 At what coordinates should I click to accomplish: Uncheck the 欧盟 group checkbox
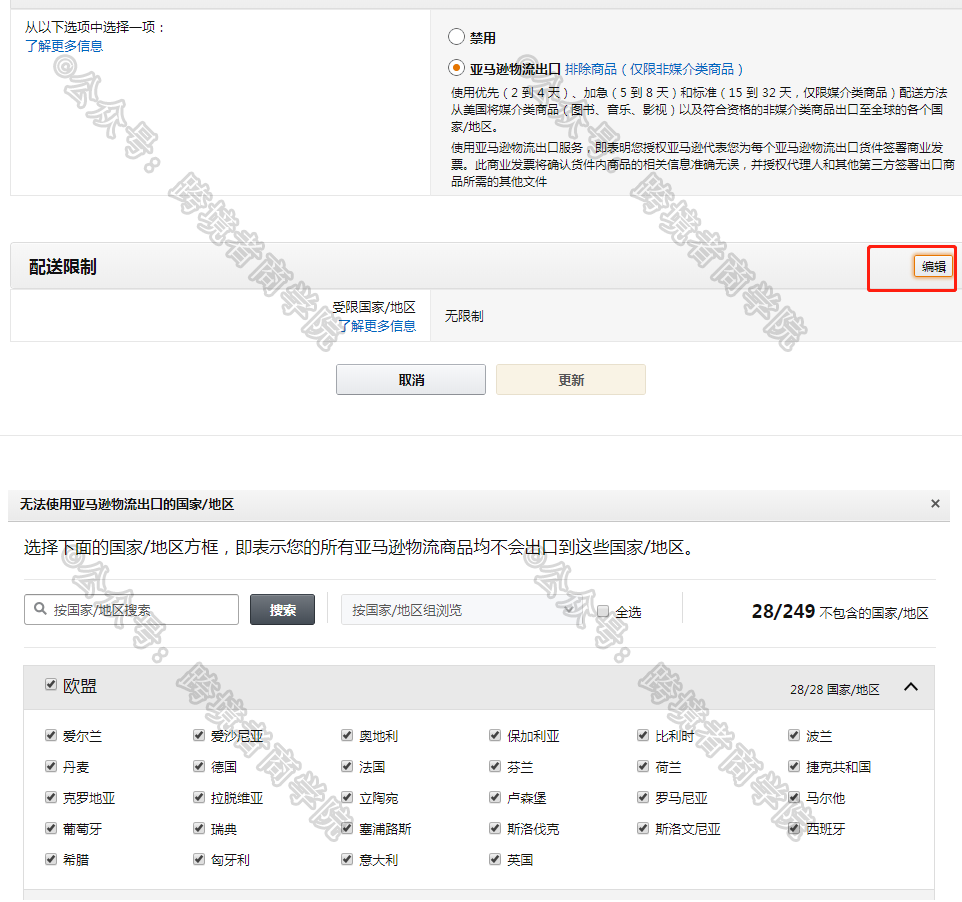click(x=50, y=686)
